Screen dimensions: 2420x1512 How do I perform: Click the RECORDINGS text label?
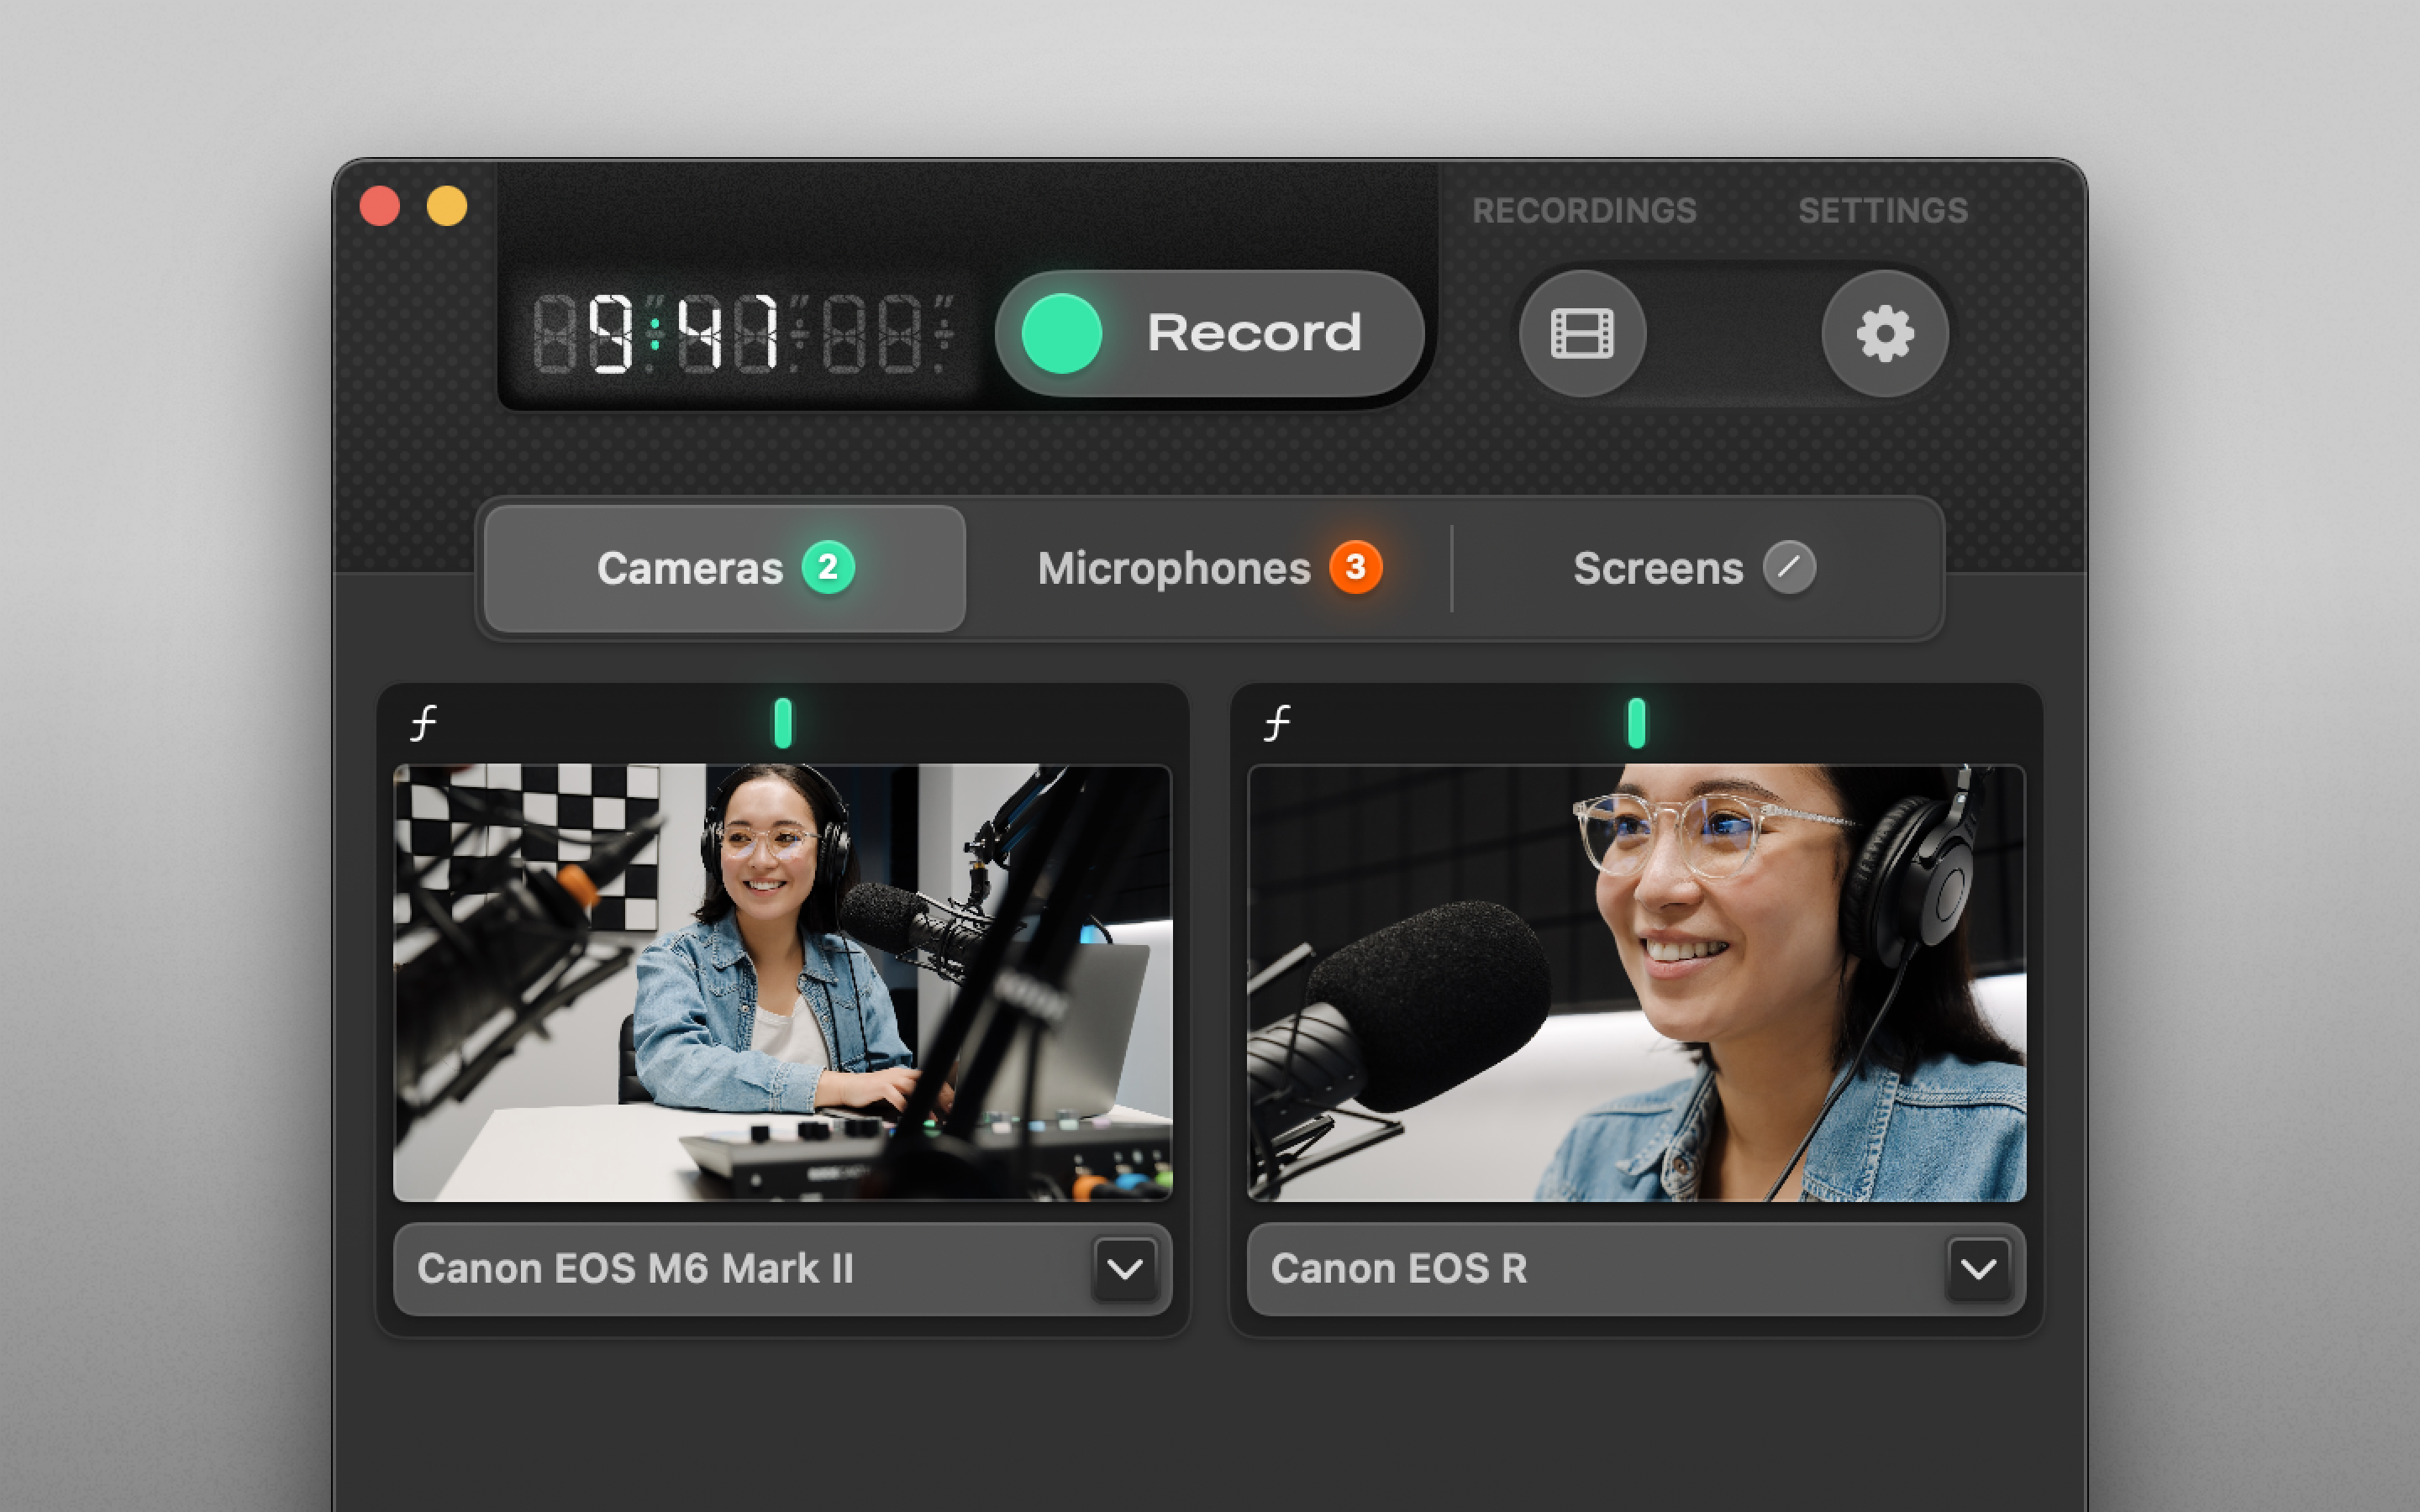1584,211
